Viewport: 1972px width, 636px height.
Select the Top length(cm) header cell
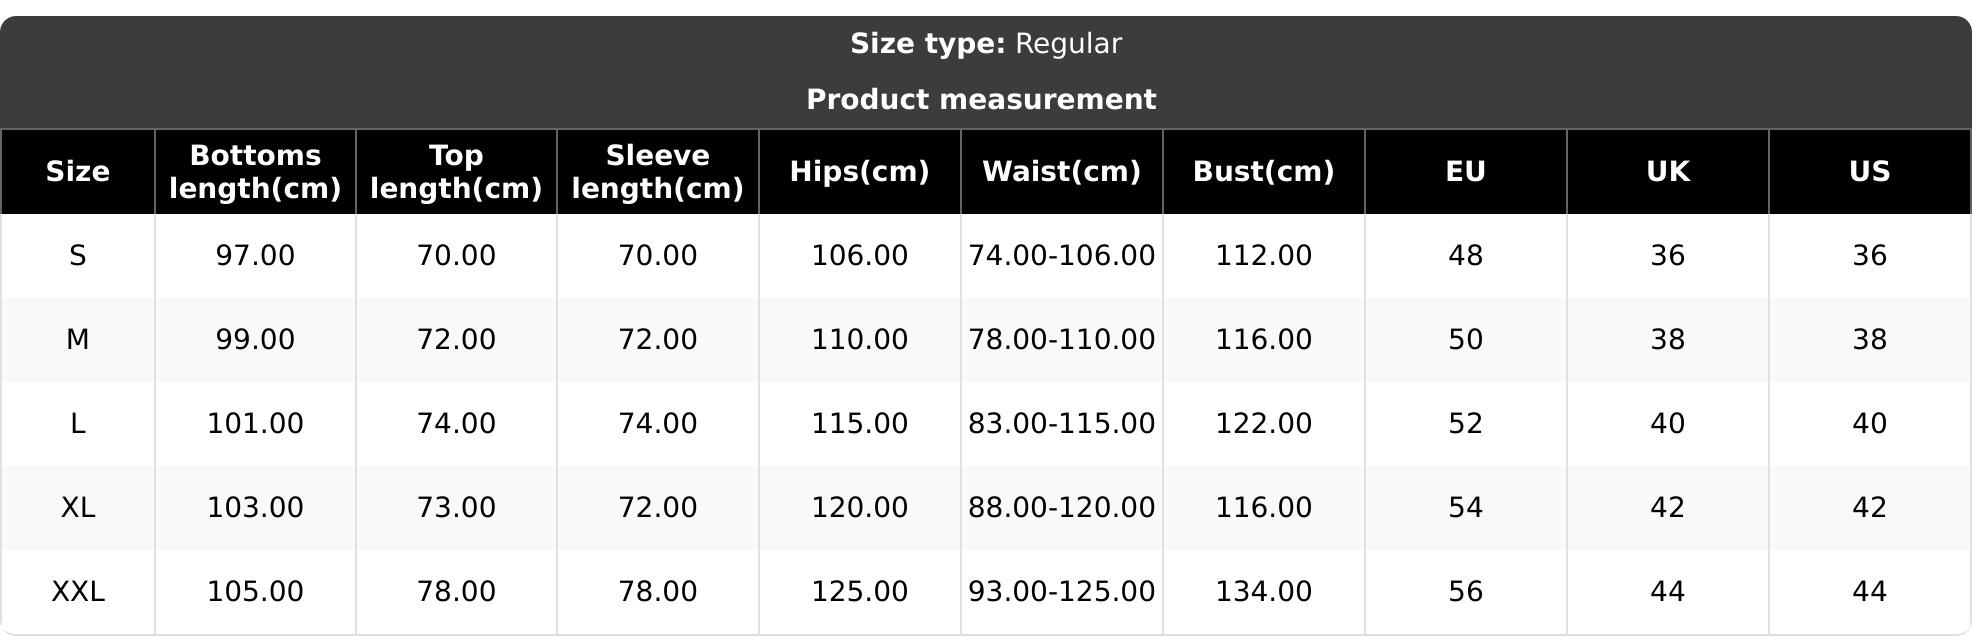click(x=456, y=172)
